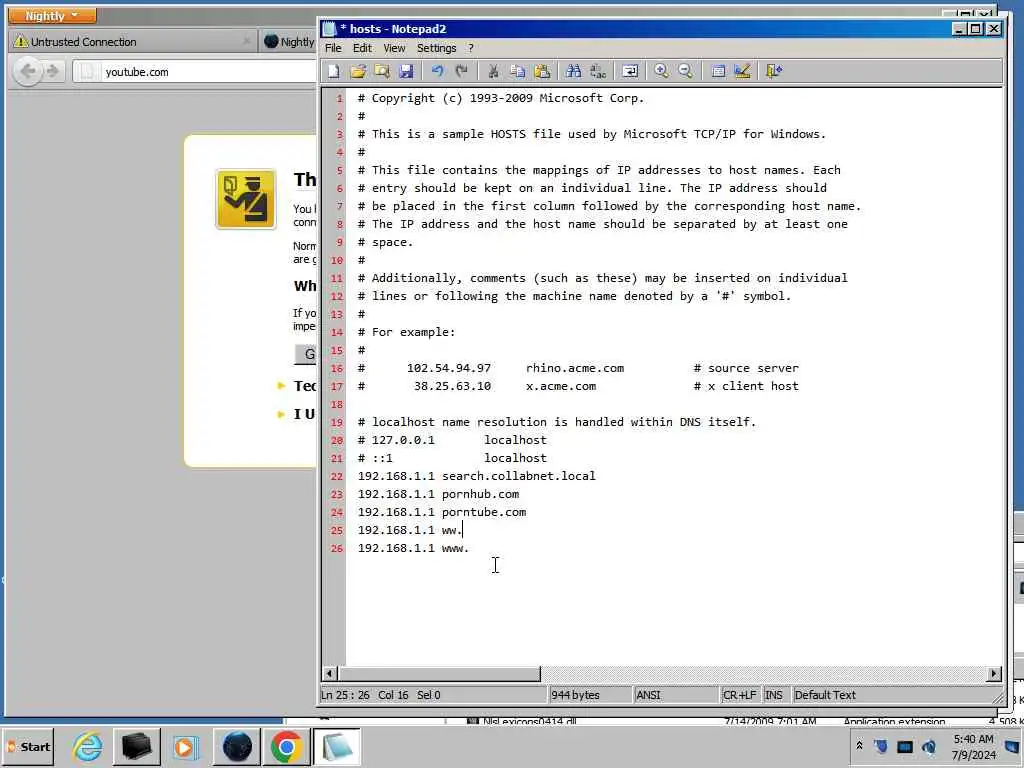This screenshot has width=1024, height=768.
Task: Open the Replace text icon
Action: click(x=598, y=71)
